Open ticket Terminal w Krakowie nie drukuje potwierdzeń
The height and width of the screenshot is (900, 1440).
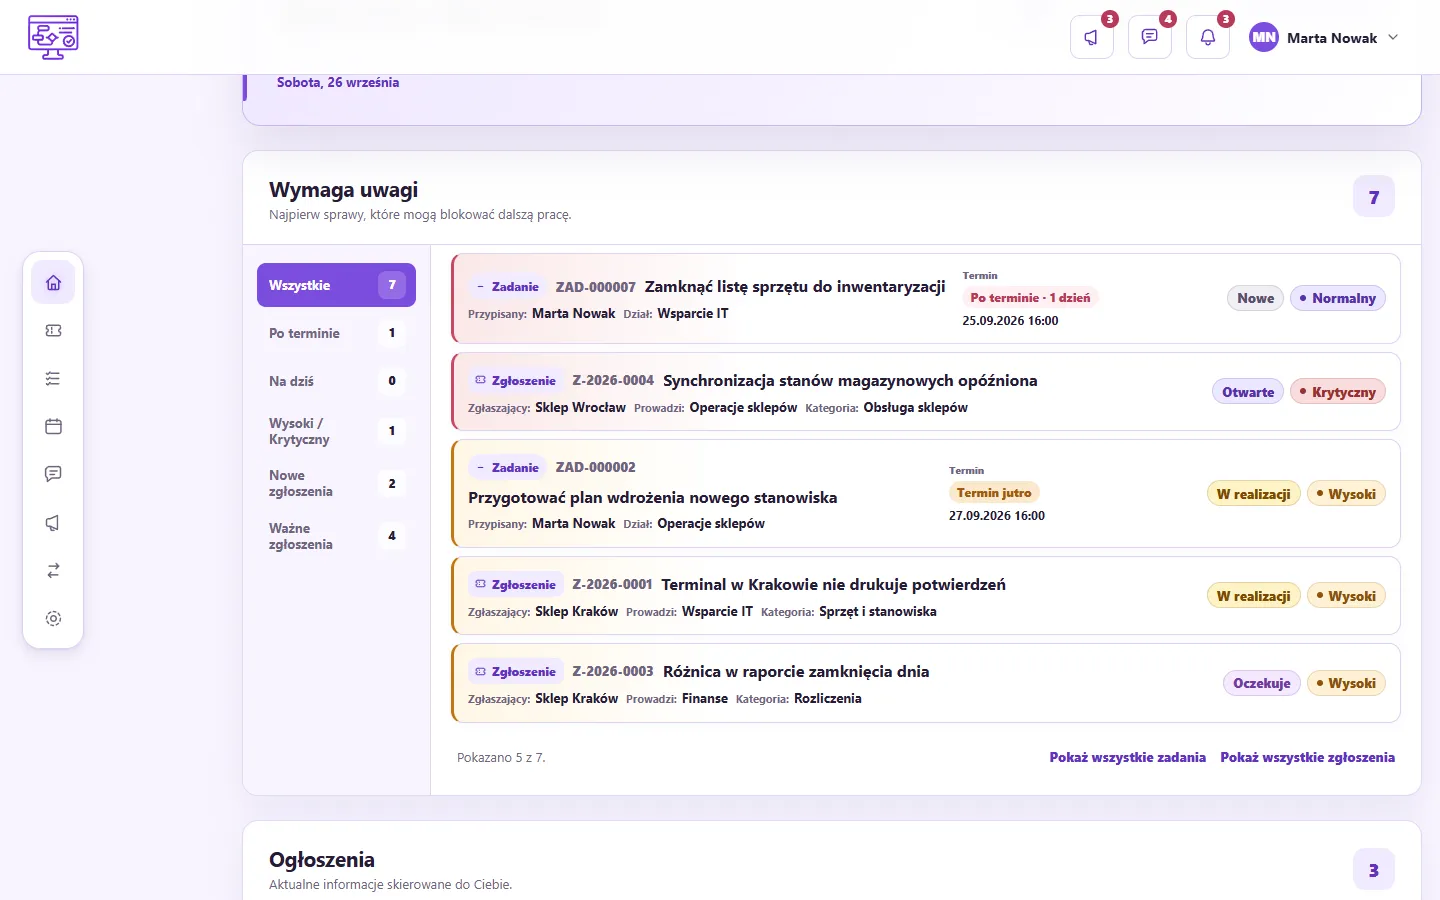tap(833, 584)
